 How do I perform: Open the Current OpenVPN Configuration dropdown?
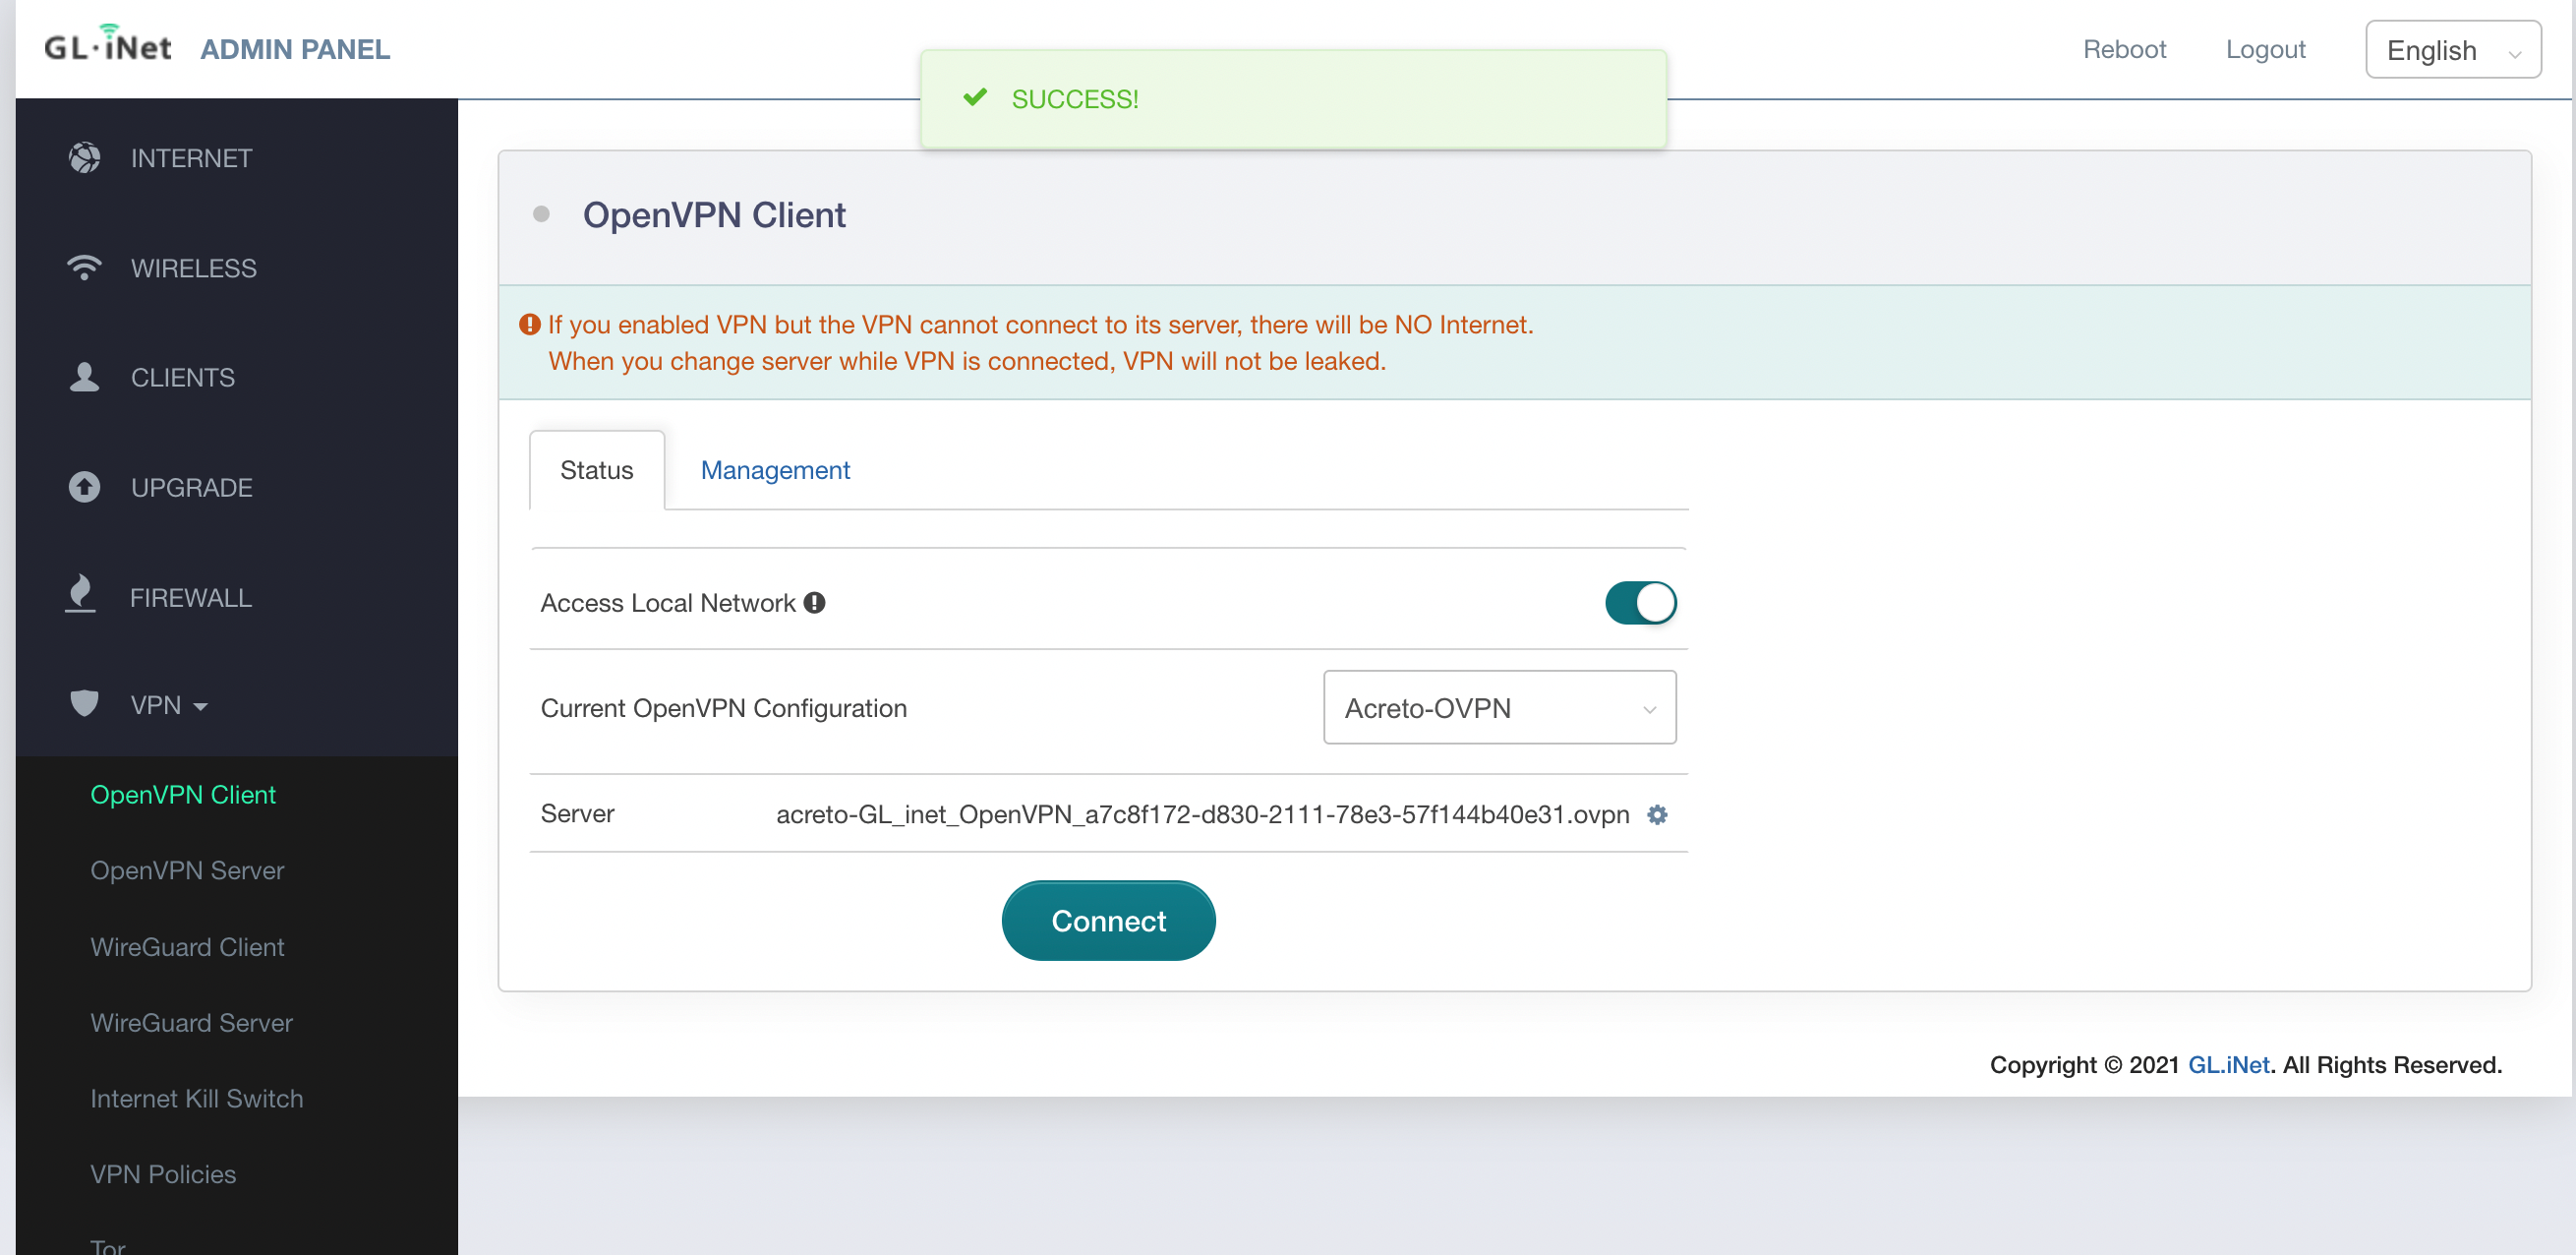[1499, 708]
